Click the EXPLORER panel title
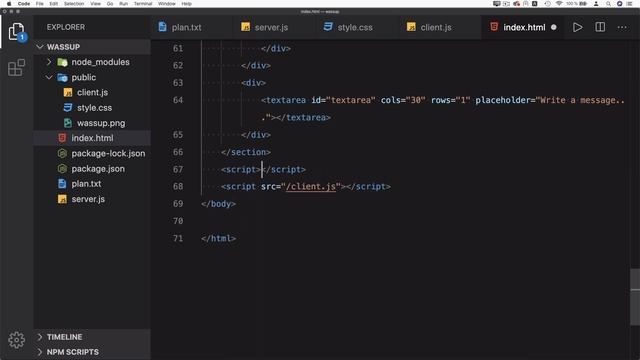This screenshot has height=360, width=640. click(66, 27)
